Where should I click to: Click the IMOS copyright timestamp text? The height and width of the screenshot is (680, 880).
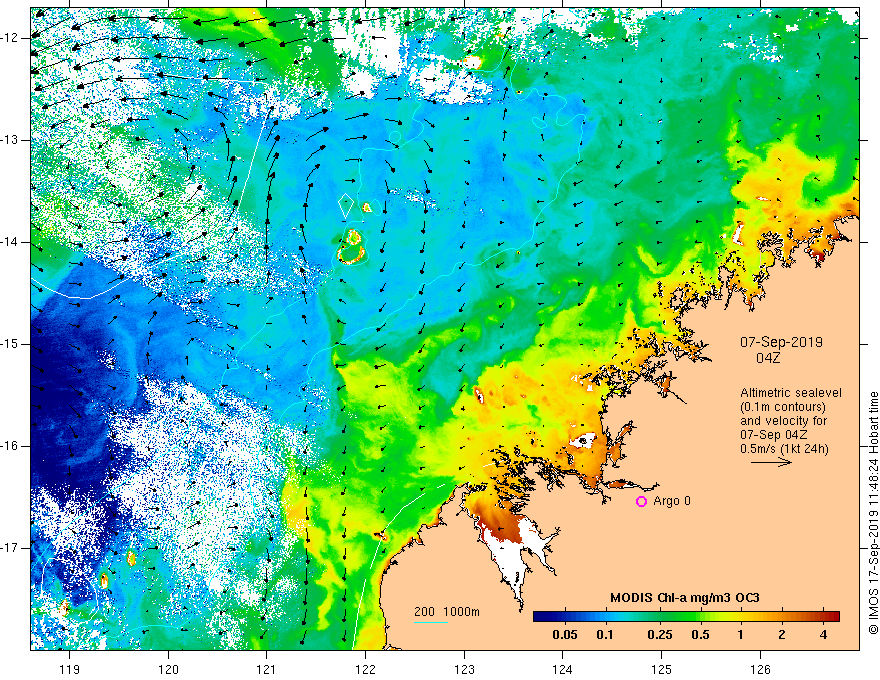pyautogui.click(x=873, y=513)
